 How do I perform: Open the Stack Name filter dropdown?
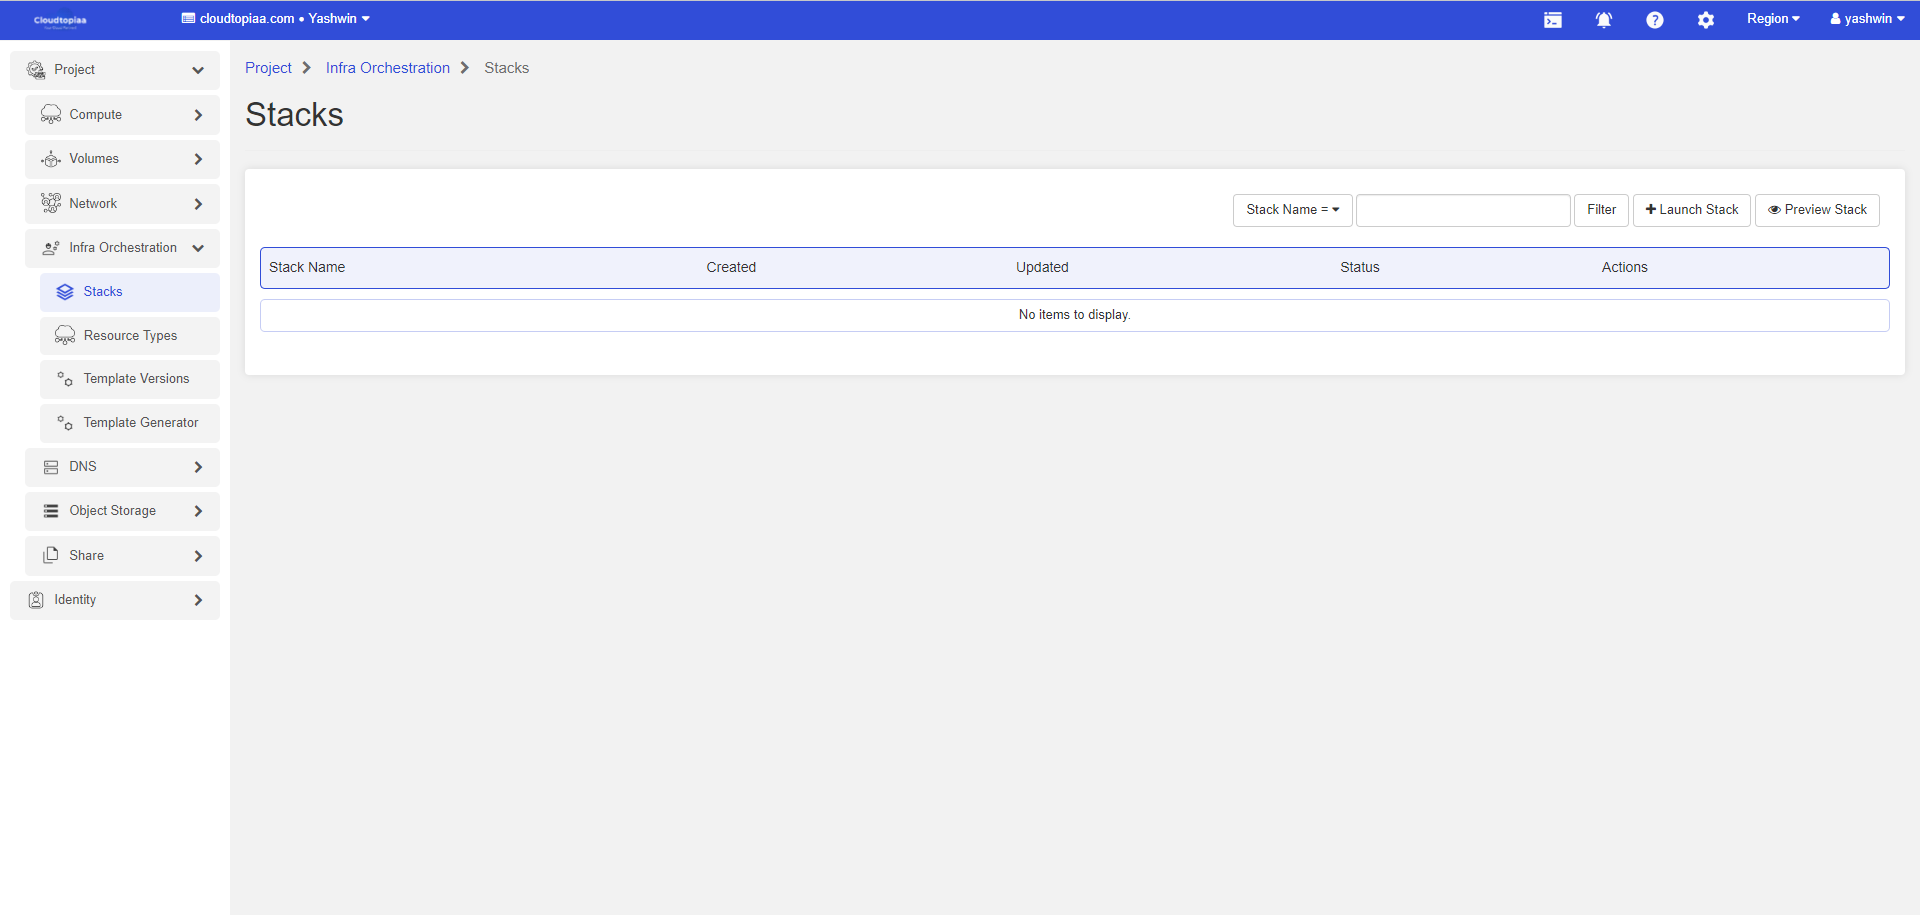click(1292, 210)
